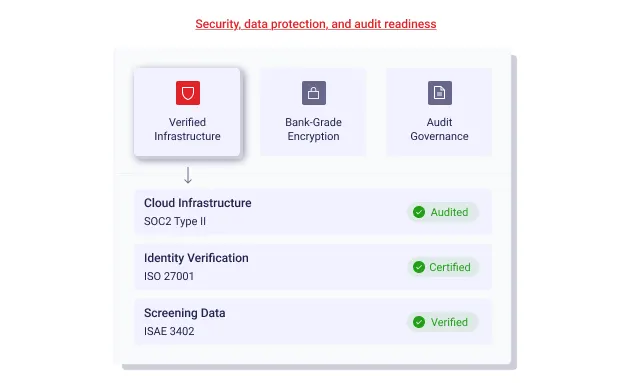Click the Verified status badge

[x=442, y=322]
